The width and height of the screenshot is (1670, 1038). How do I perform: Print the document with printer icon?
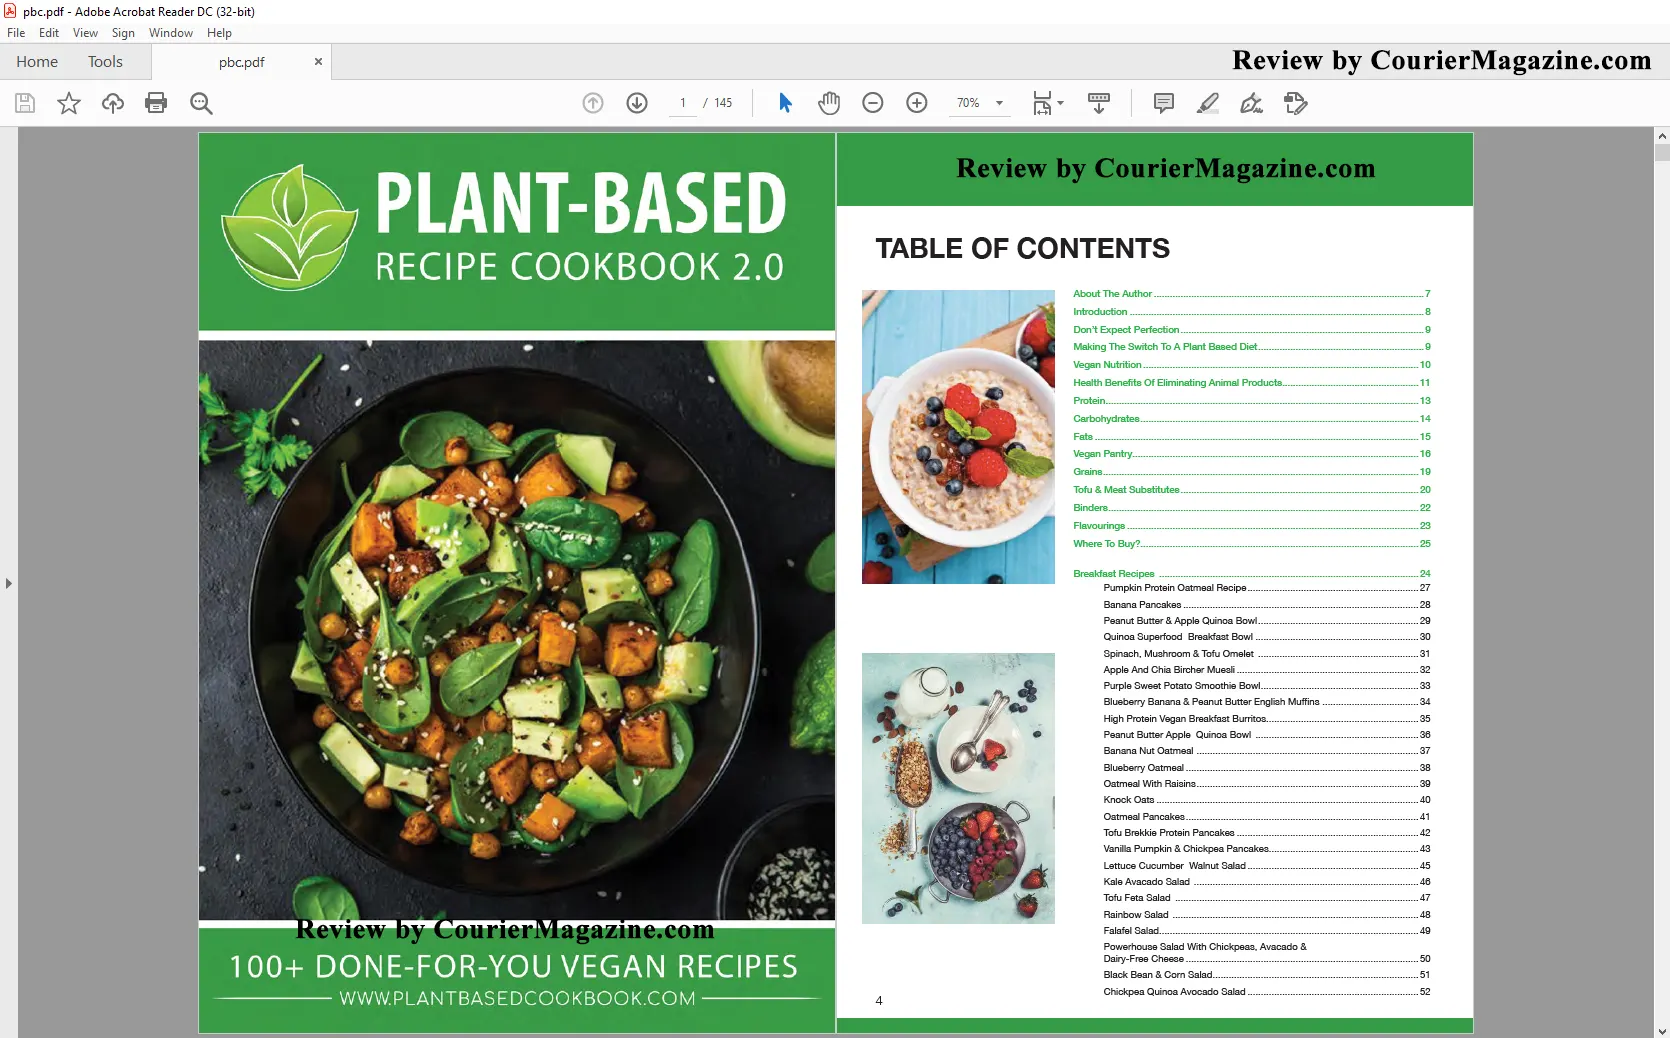pos(156,103)
